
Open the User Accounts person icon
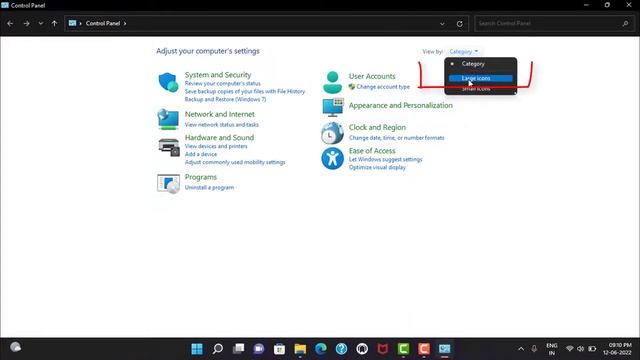(x=333, y=82)
